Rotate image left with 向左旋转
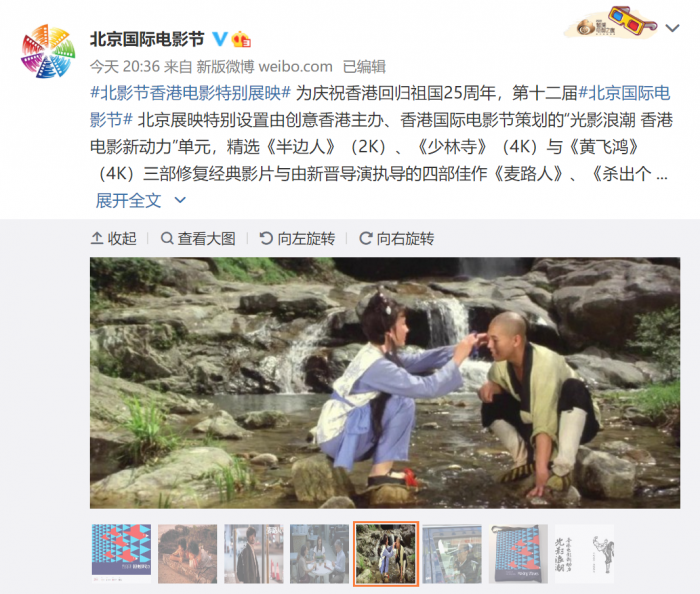 coord(297,239)
